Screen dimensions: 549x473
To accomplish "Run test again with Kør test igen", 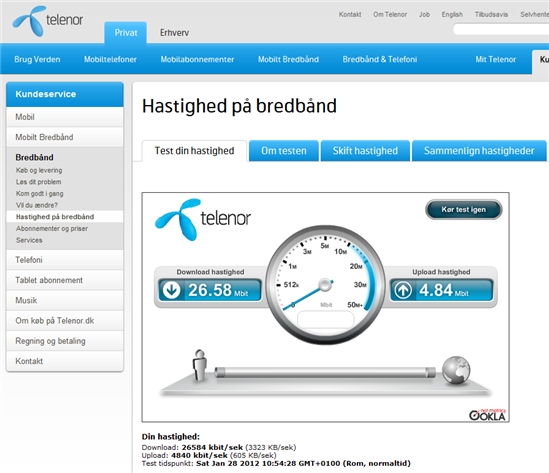I will coord(464,209).
